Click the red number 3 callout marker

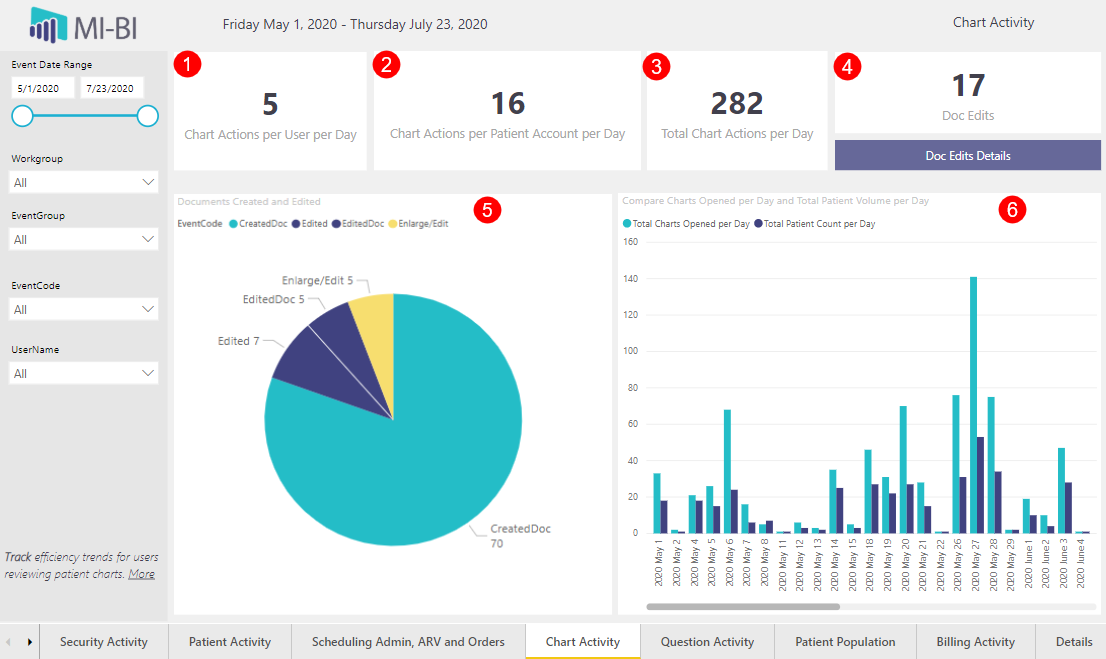[x=657, y=66]
